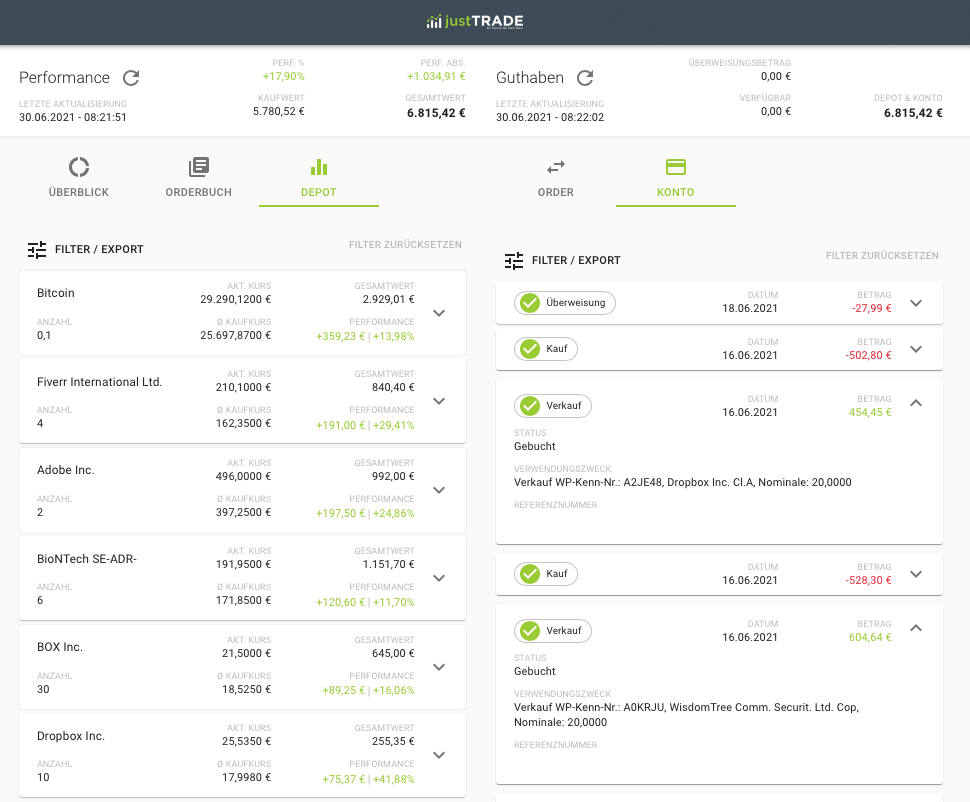
Task: Collapse the Verkauf transaction of 454,45 €
Action: click(x=916, y=403)
